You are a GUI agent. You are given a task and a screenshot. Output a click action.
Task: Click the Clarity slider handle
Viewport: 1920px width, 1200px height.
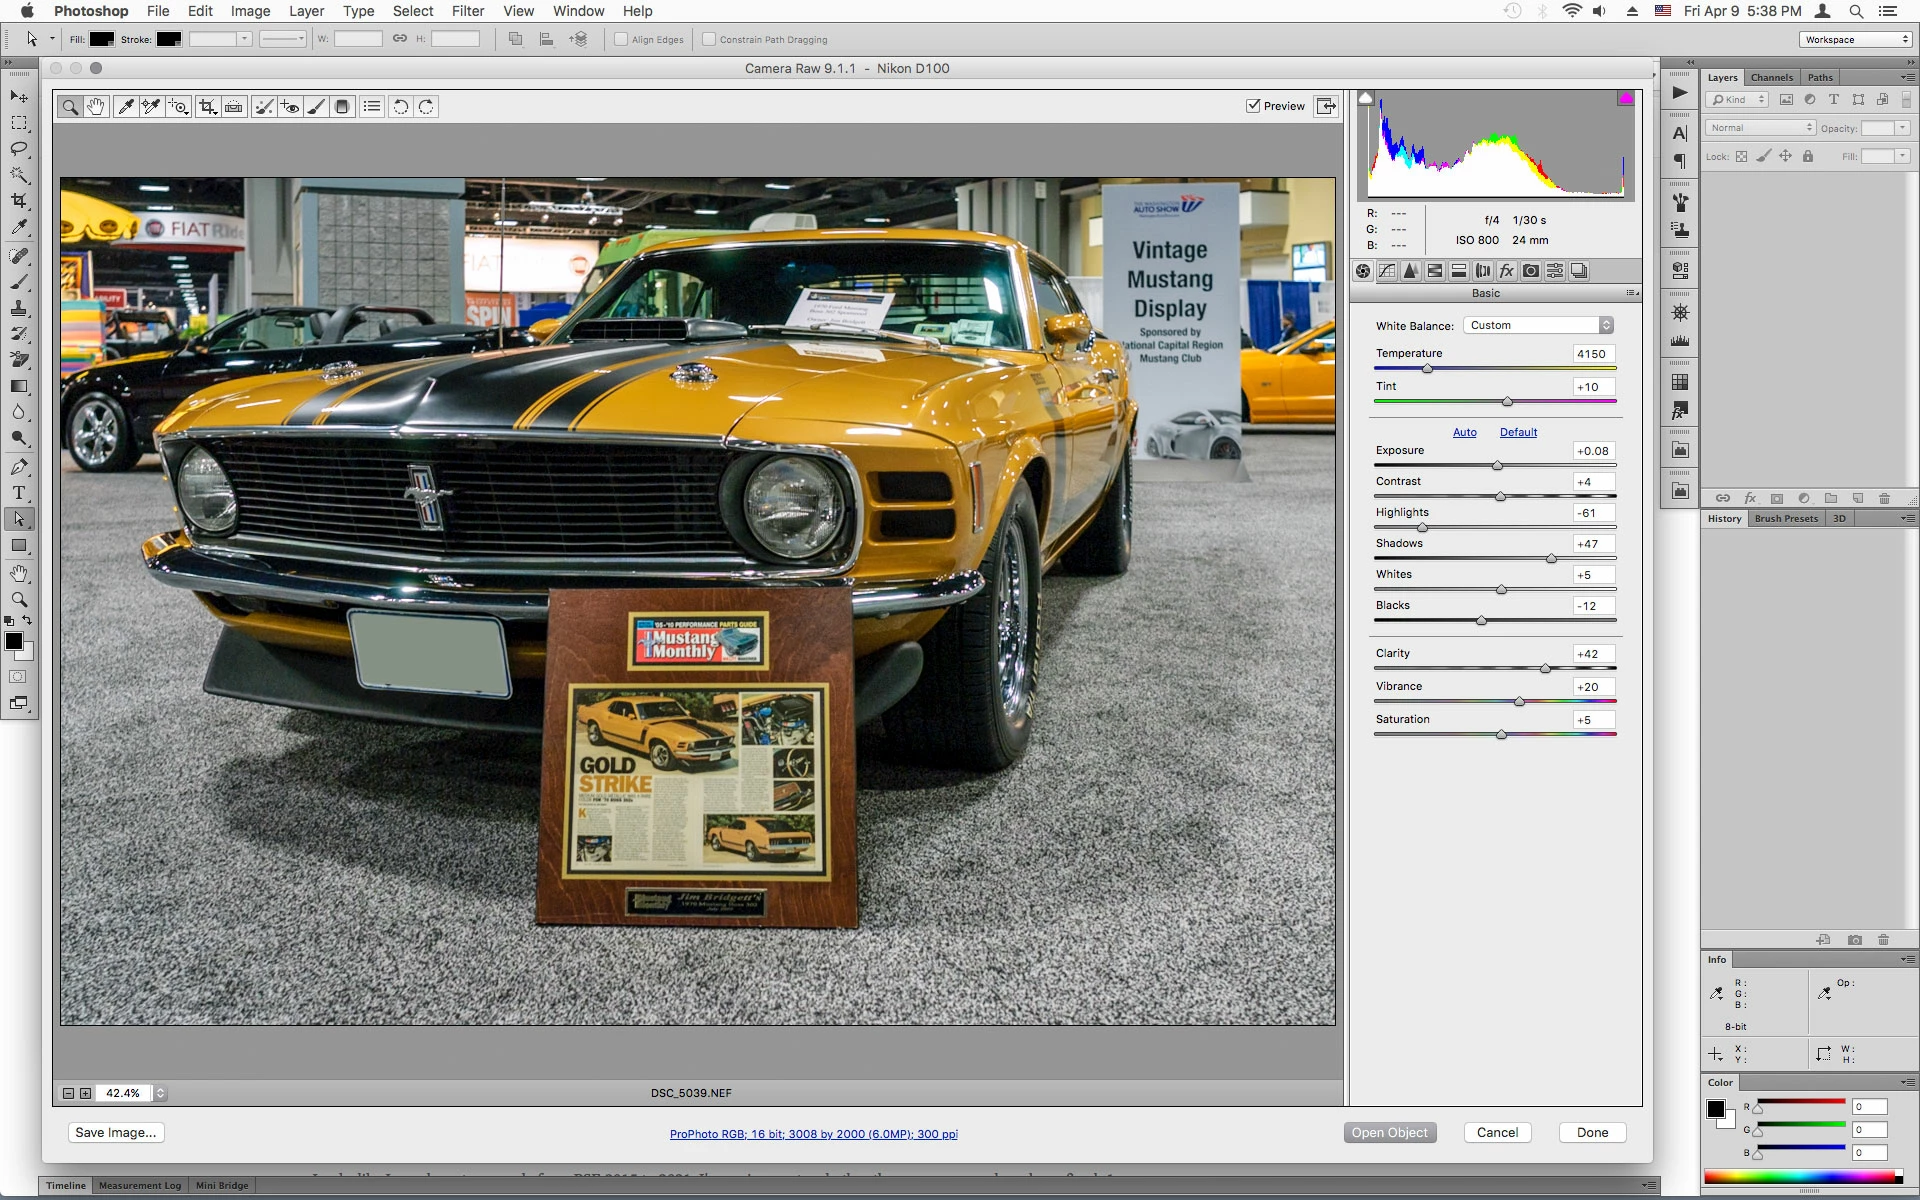[1545, 668]
